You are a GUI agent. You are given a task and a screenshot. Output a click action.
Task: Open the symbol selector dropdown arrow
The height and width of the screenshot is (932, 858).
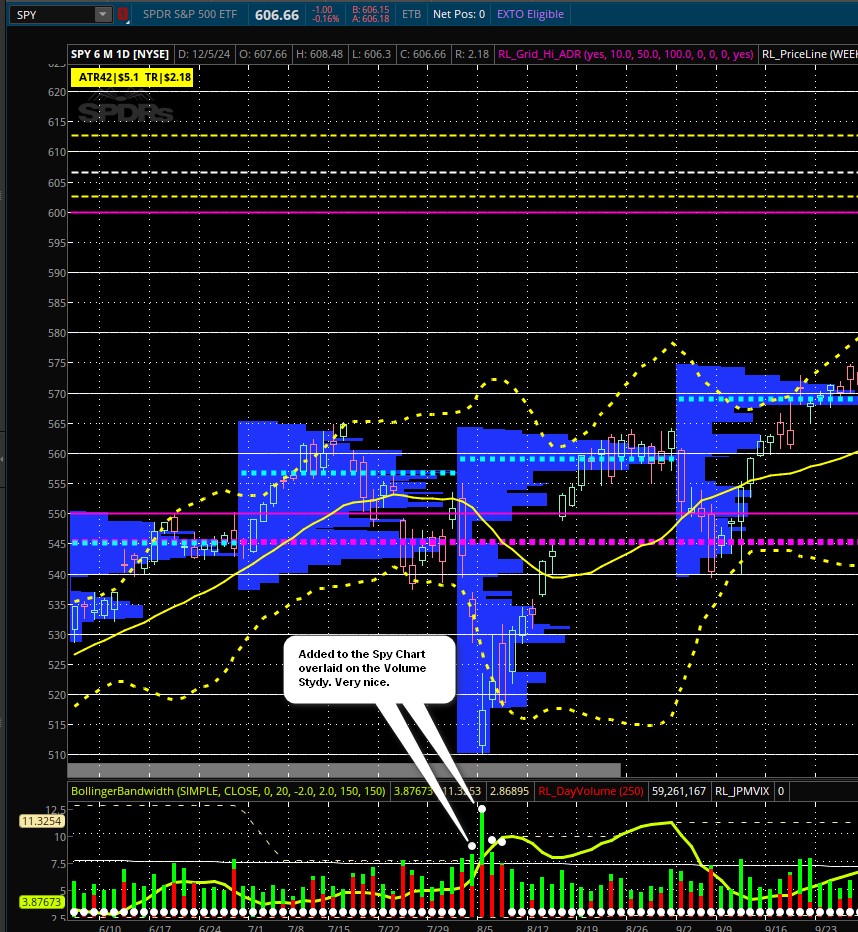tap(103, 14)
